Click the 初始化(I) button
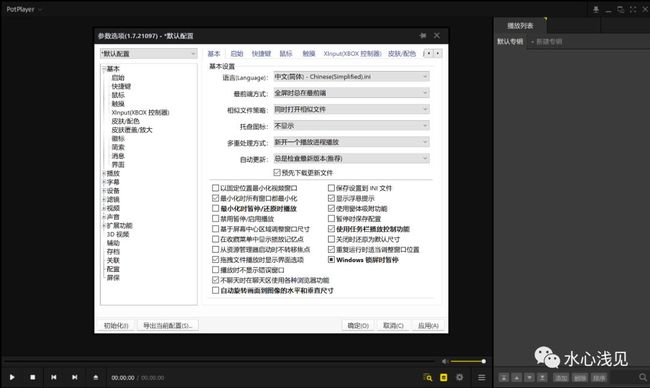Viewport: 650px width, 388px height. pos(116,326)
